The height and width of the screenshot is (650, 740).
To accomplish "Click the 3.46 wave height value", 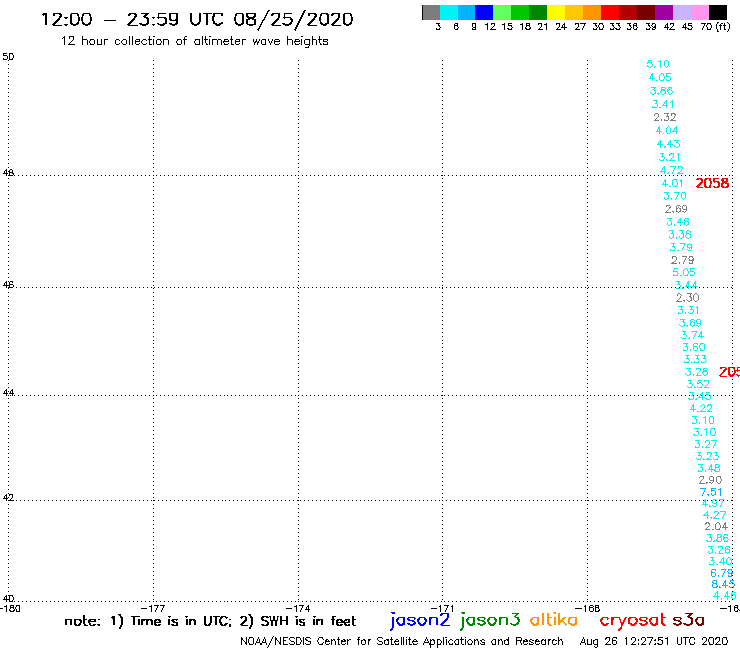I will click(x=678, y=222).
